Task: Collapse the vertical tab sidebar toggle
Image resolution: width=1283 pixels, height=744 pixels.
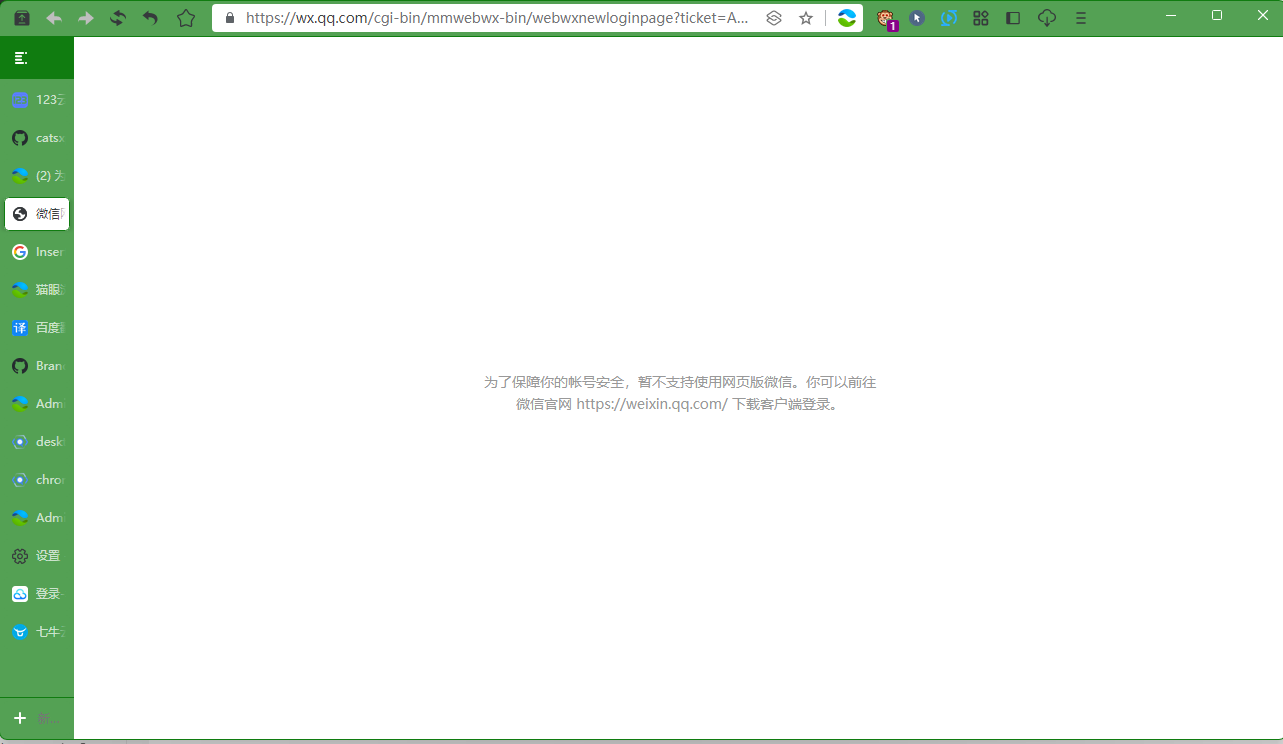Action: coord(21,58)
